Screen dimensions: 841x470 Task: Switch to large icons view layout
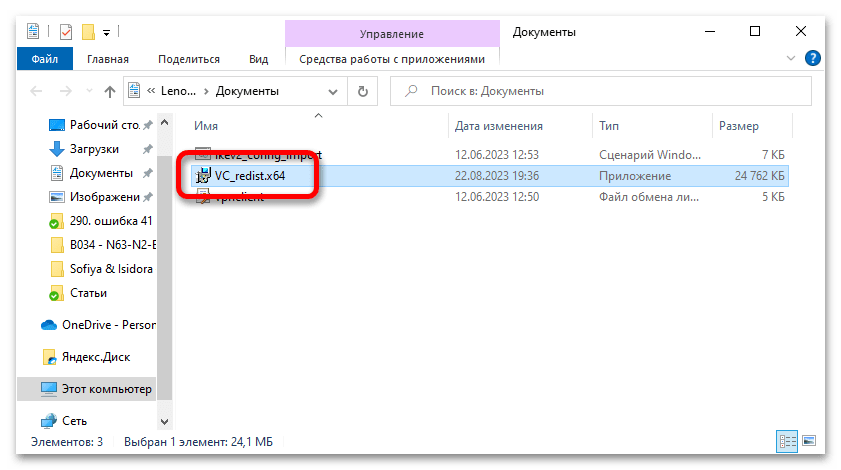[x=809, y=441]
